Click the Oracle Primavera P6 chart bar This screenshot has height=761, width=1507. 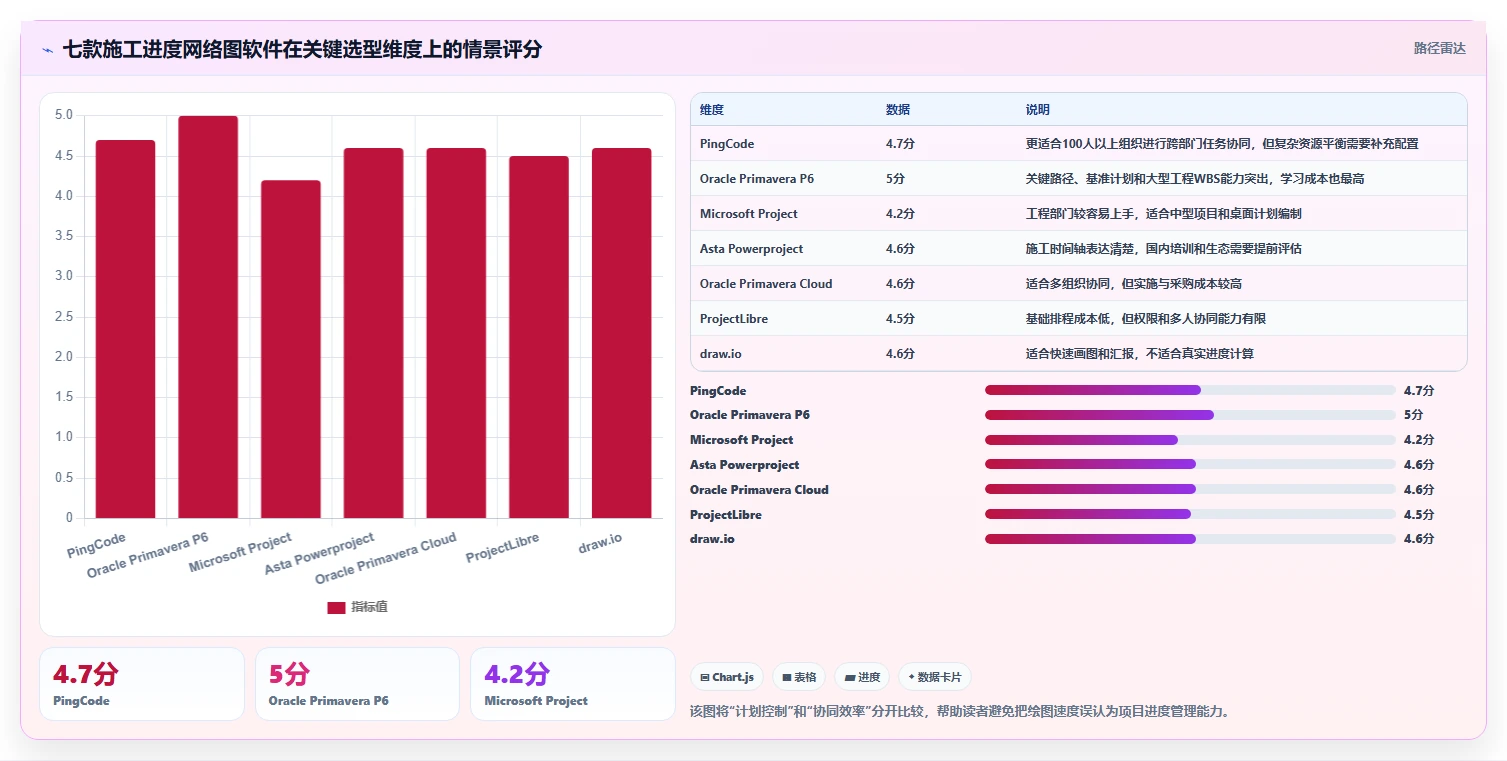(208, 317)
